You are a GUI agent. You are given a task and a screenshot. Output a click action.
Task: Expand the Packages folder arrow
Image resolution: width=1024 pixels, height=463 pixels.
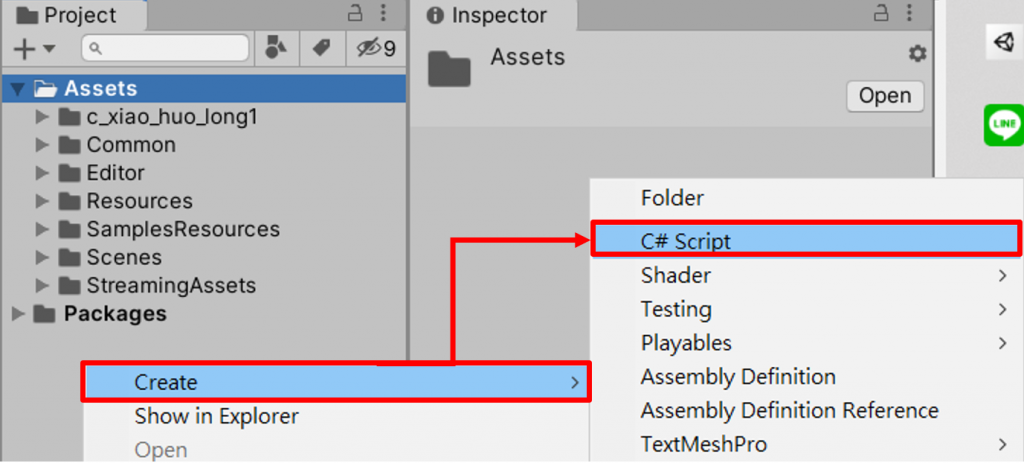pyautogui.click(x=17, y=314)
